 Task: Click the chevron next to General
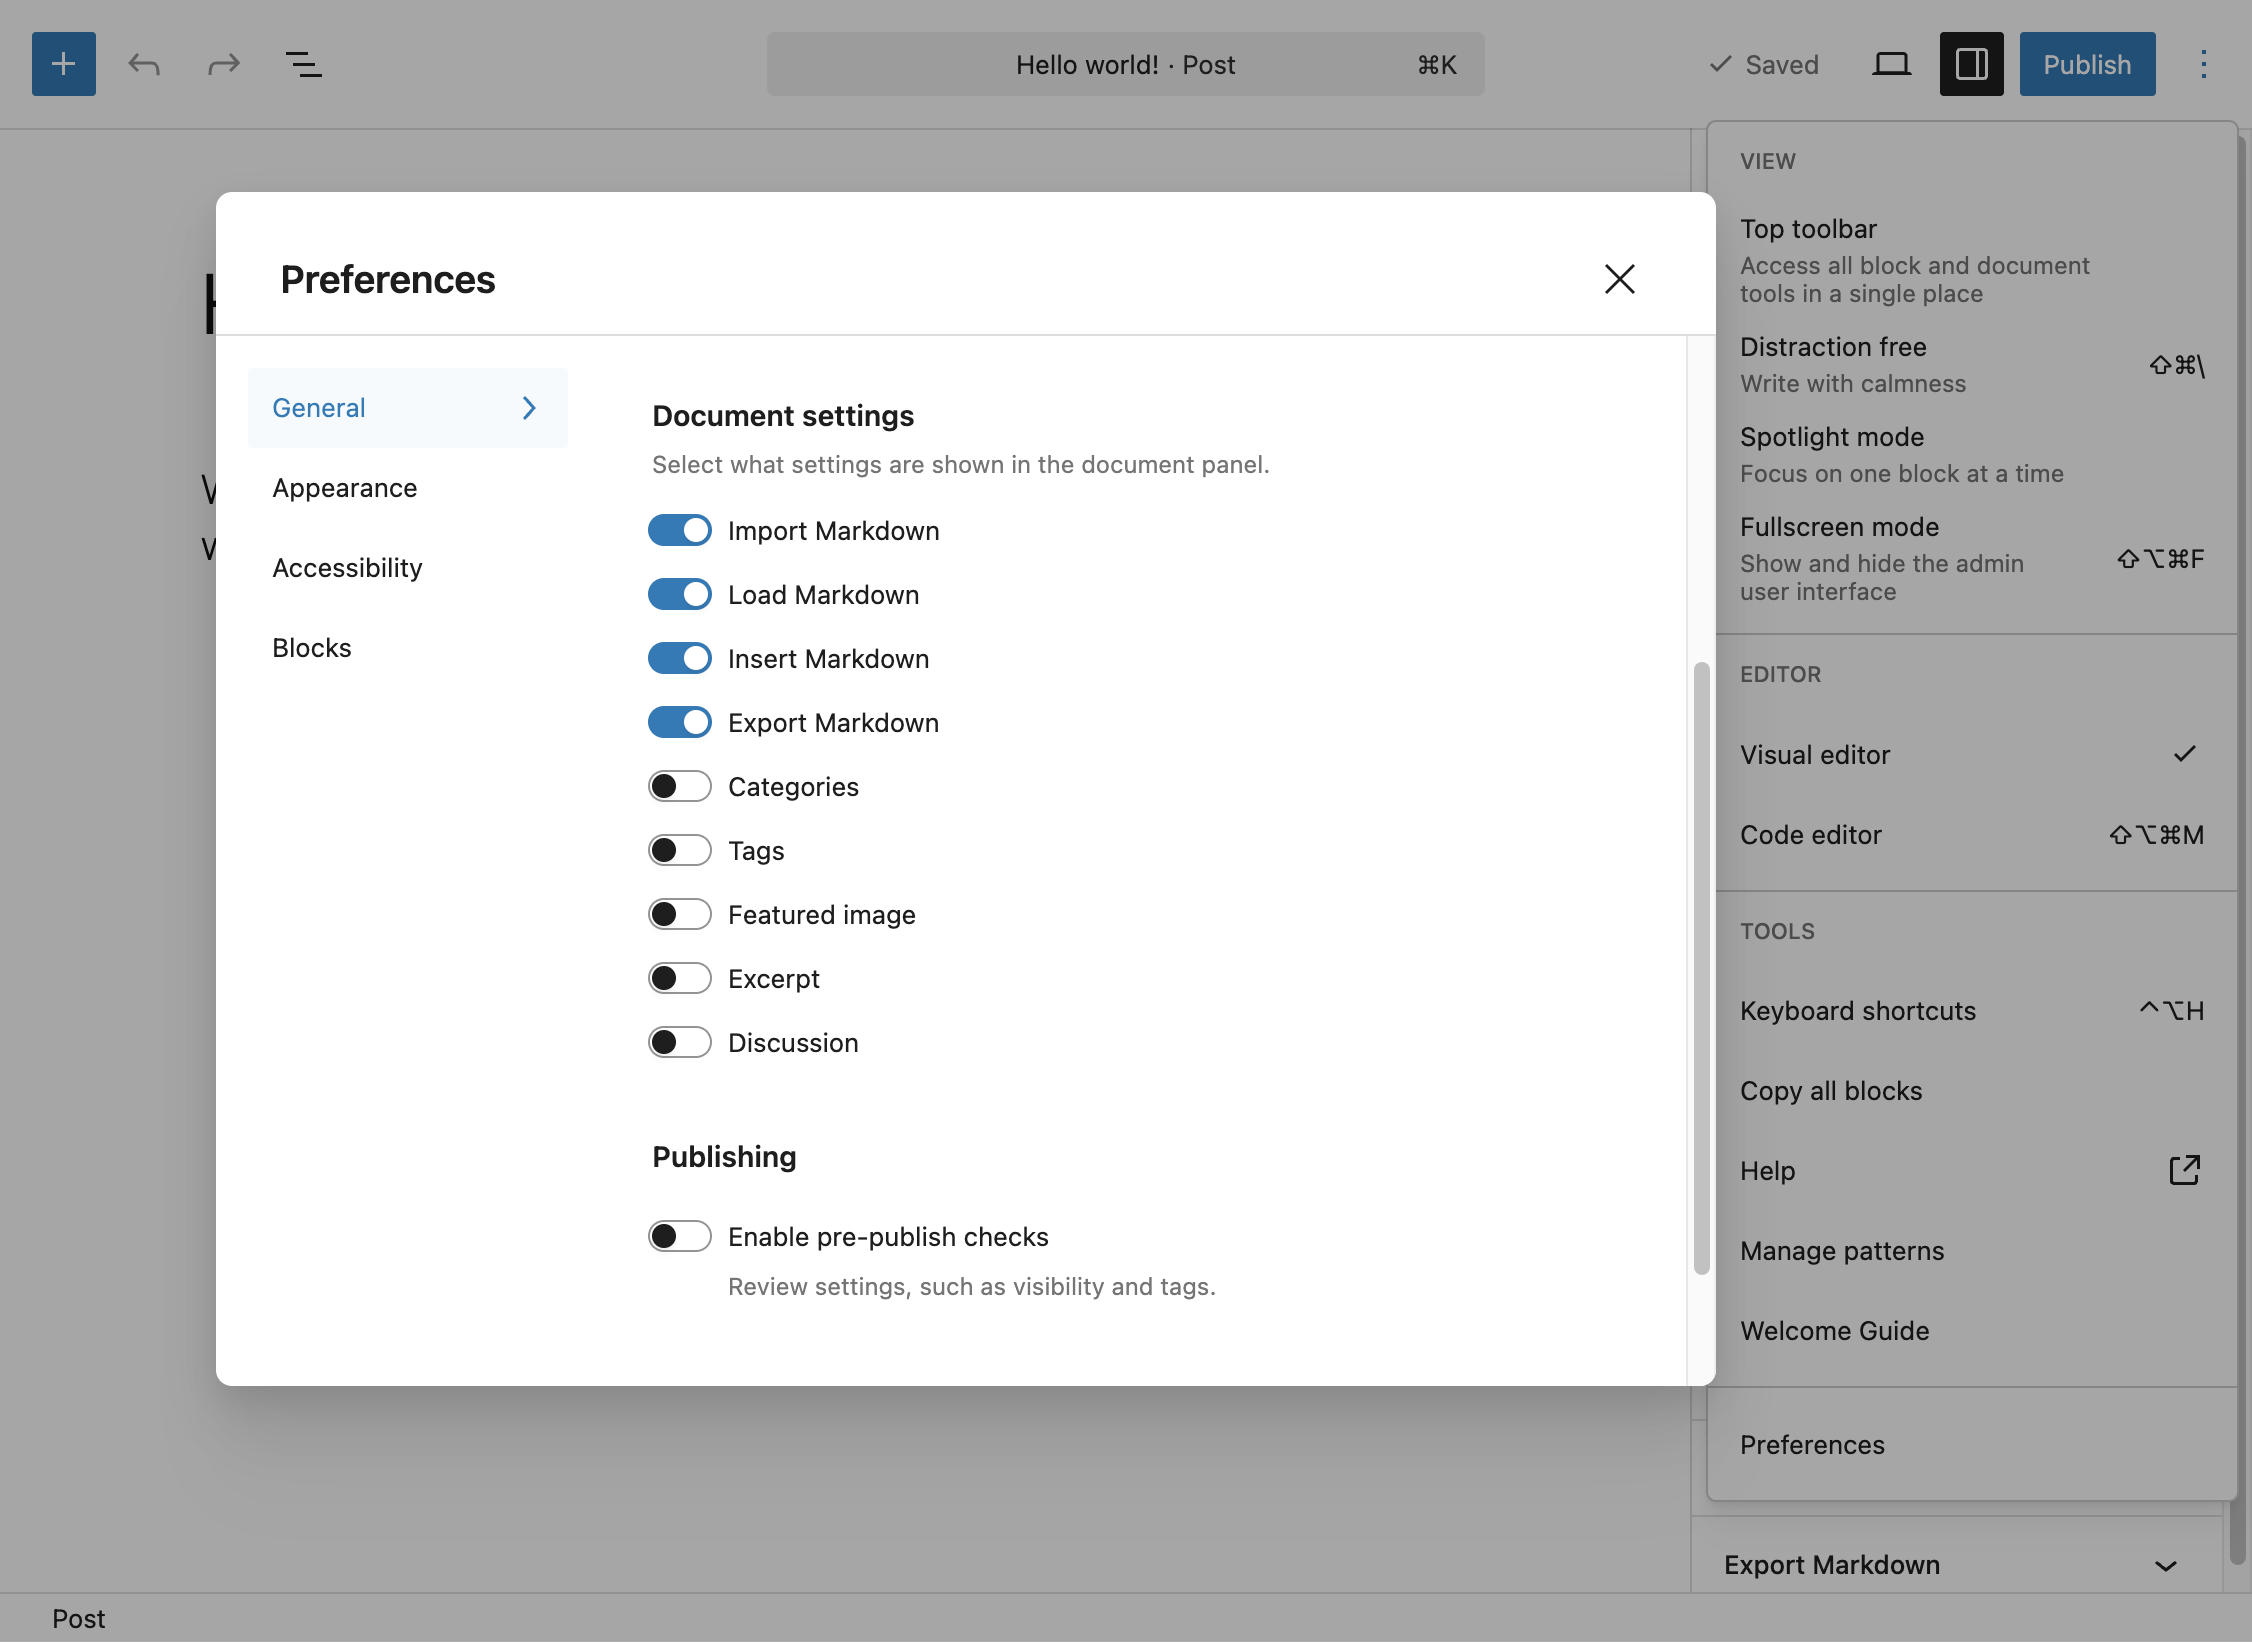(x=527, y=408)
